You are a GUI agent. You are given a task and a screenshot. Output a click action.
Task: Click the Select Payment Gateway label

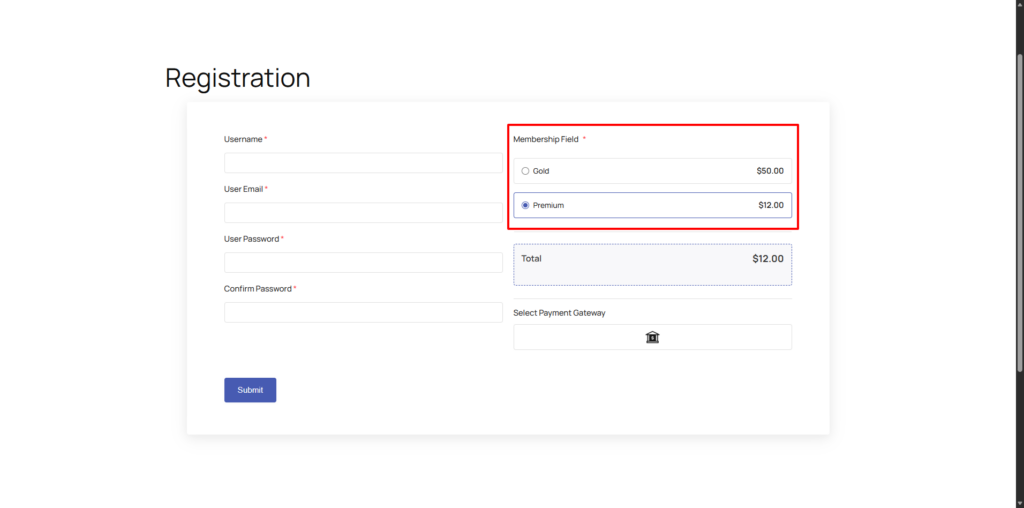coord(559,313)
